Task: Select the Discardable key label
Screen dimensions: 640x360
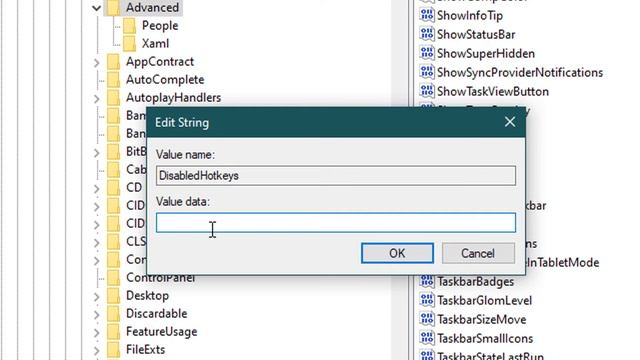Action: 156,313
